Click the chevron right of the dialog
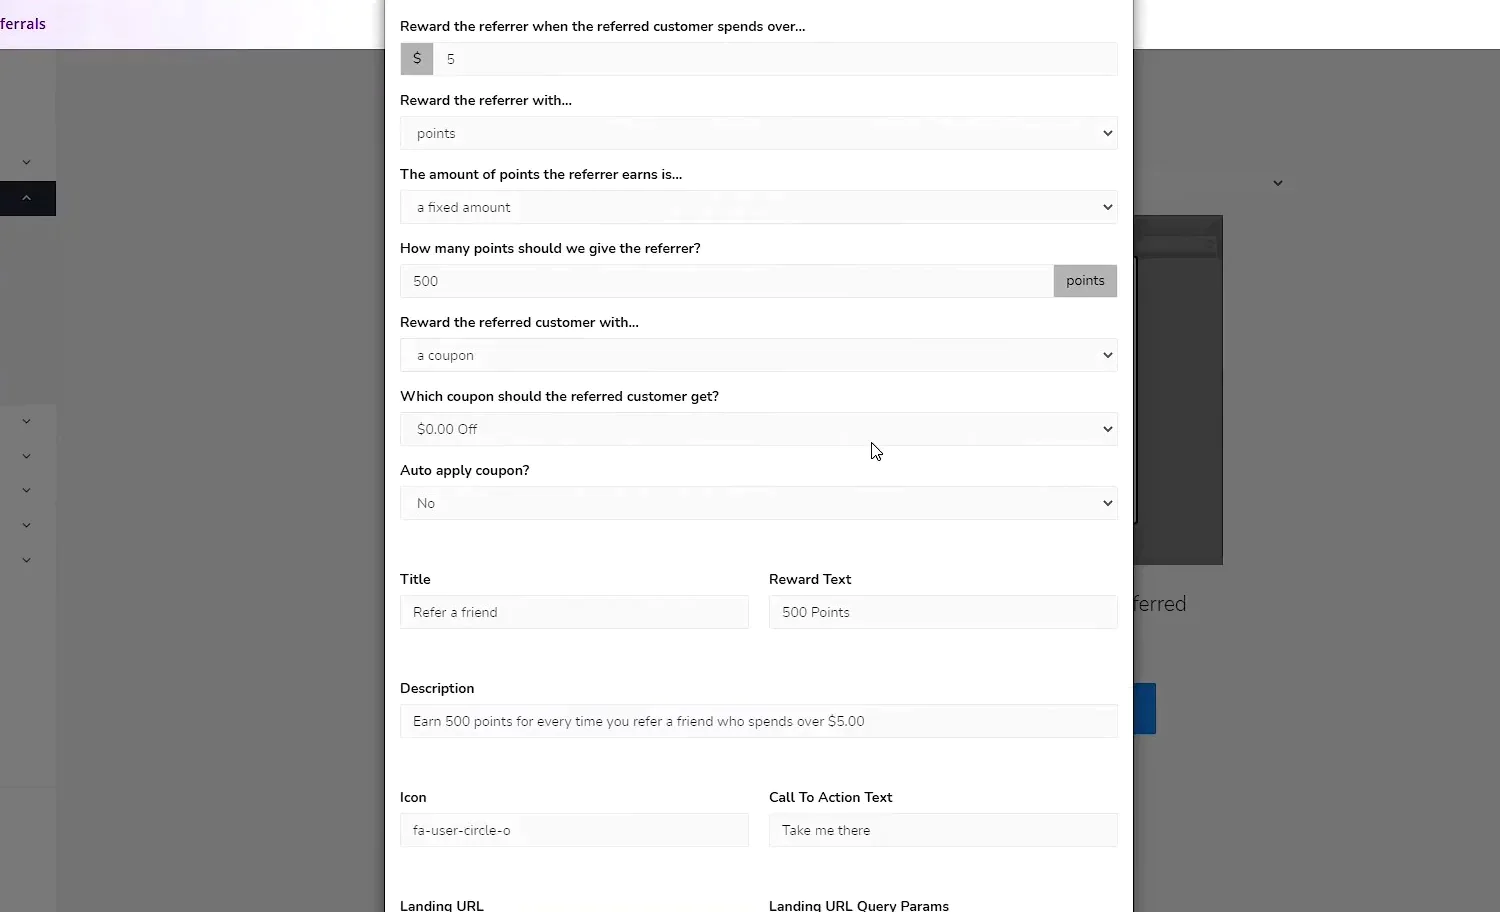The height and width of the screenshot is (912, 1500). (1278, 183)
